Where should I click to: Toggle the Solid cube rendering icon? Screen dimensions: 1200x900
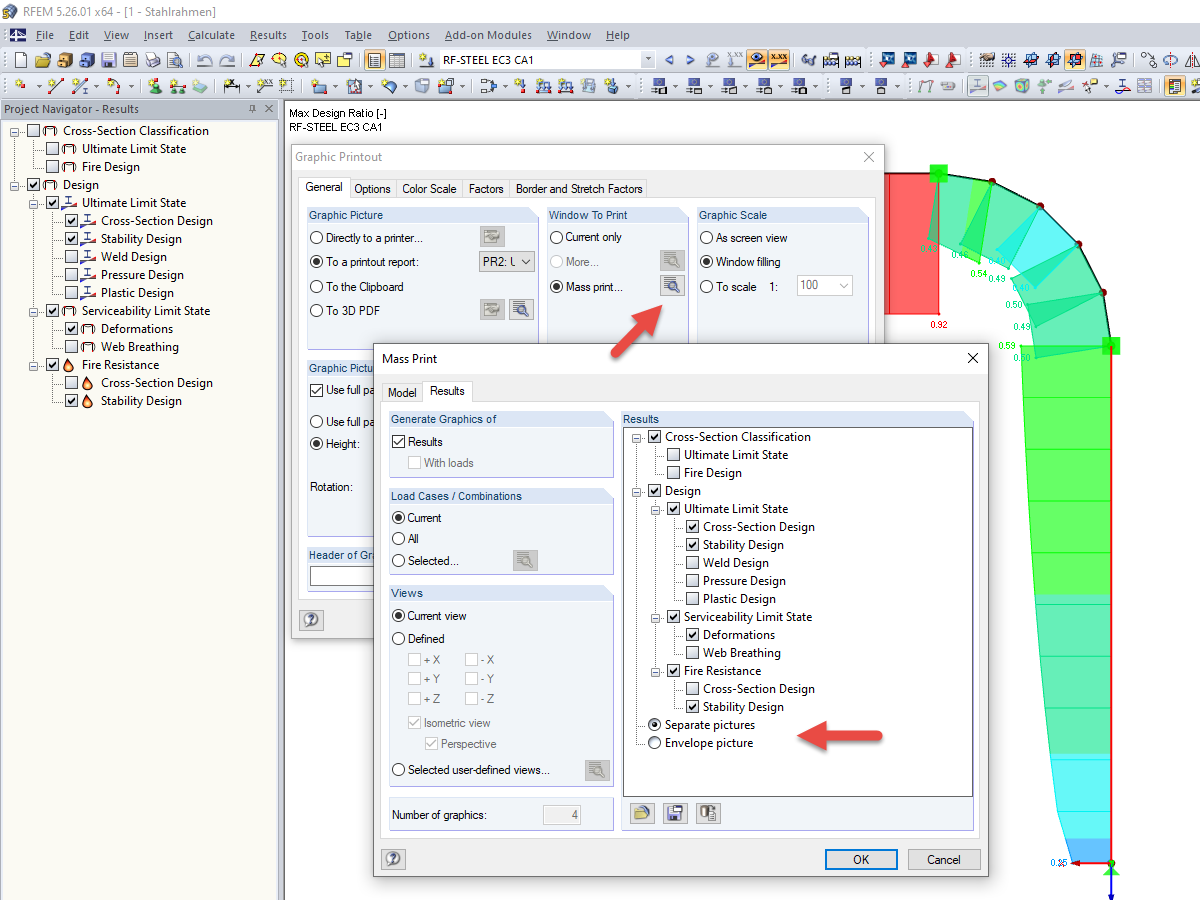(x=1021, y=86)
